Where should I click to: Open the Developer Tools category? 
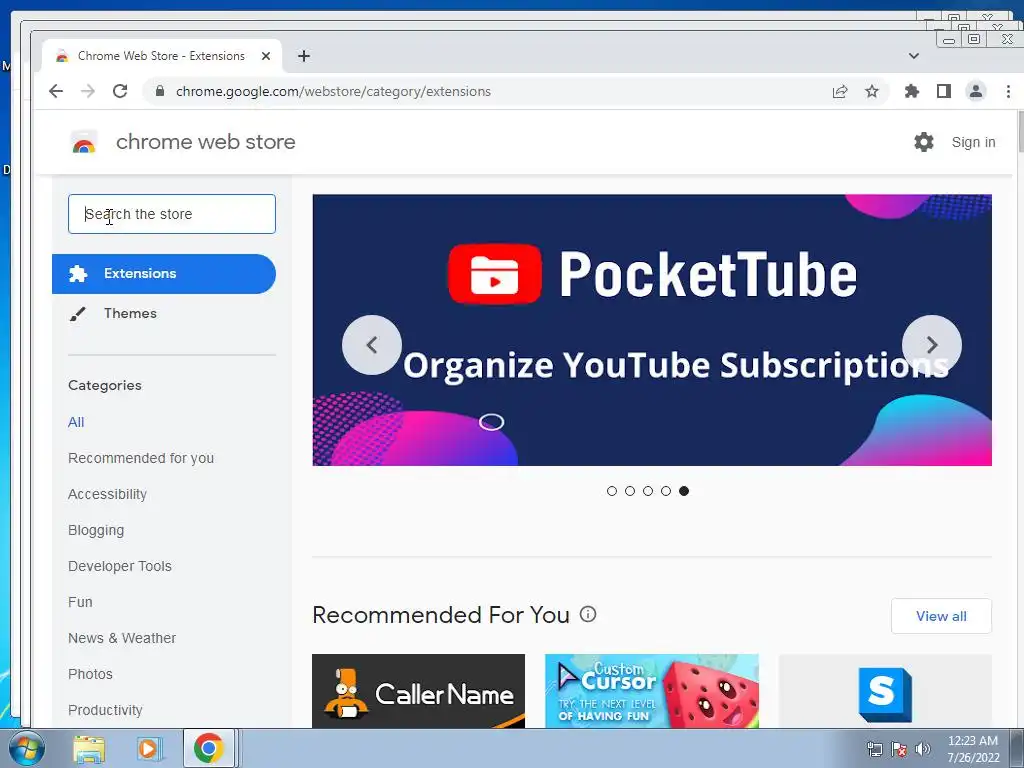[120, 566]
